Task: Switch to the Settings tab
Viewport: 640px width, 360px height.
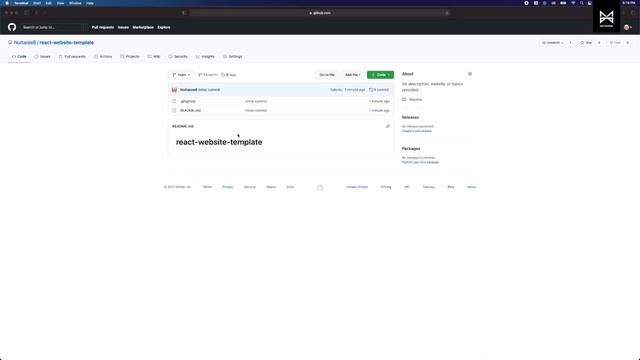Action: pos(233,57)
